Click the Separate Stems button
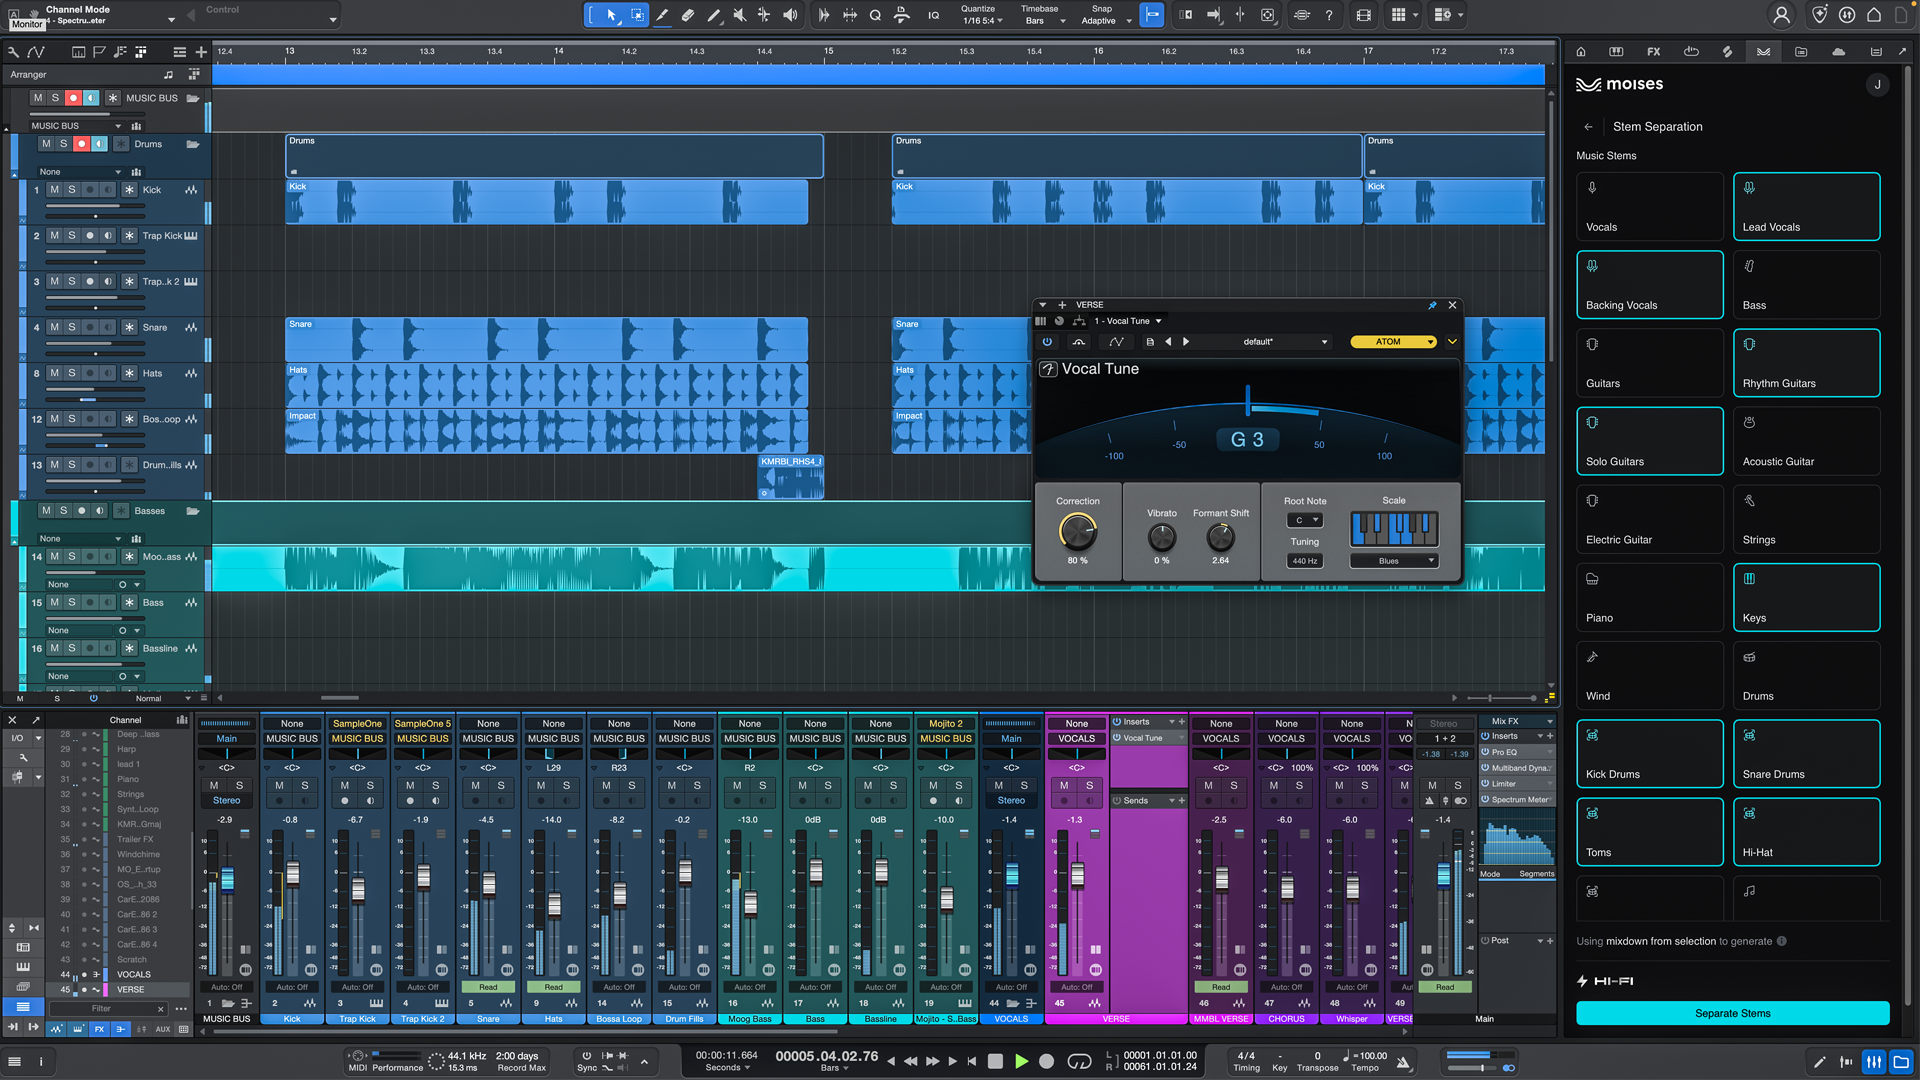 click(1733, 1013)
